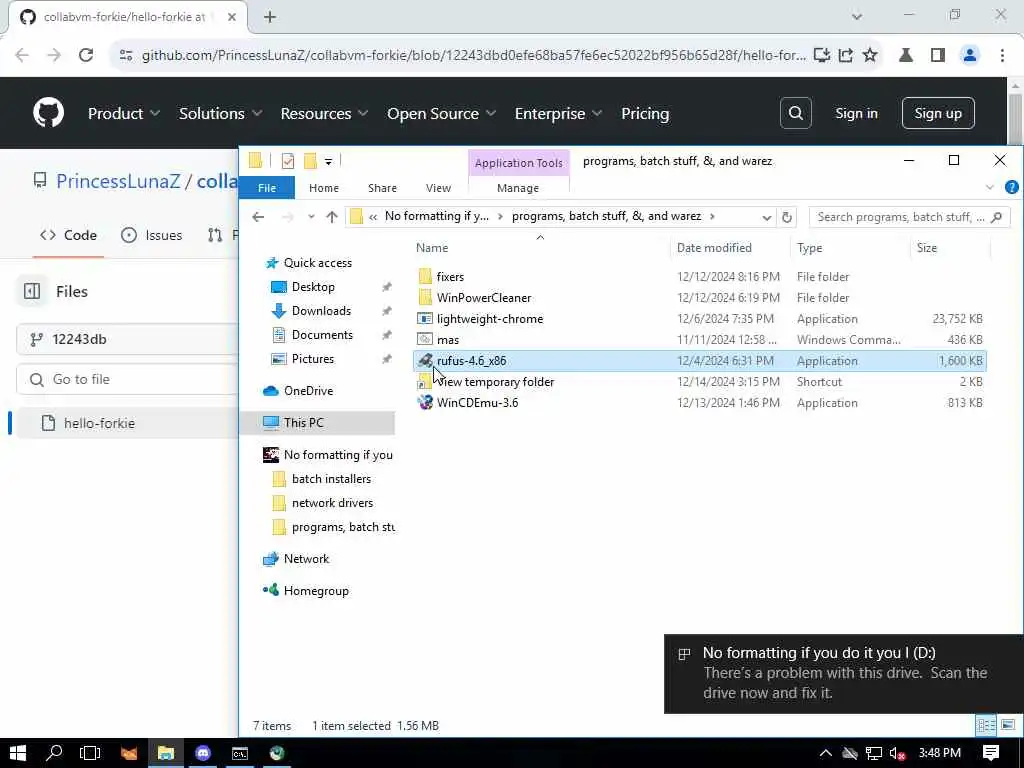Switch to the View ribbon tab
The height and width of the screenshot is (768, 1024).
[x=438, y=188]
